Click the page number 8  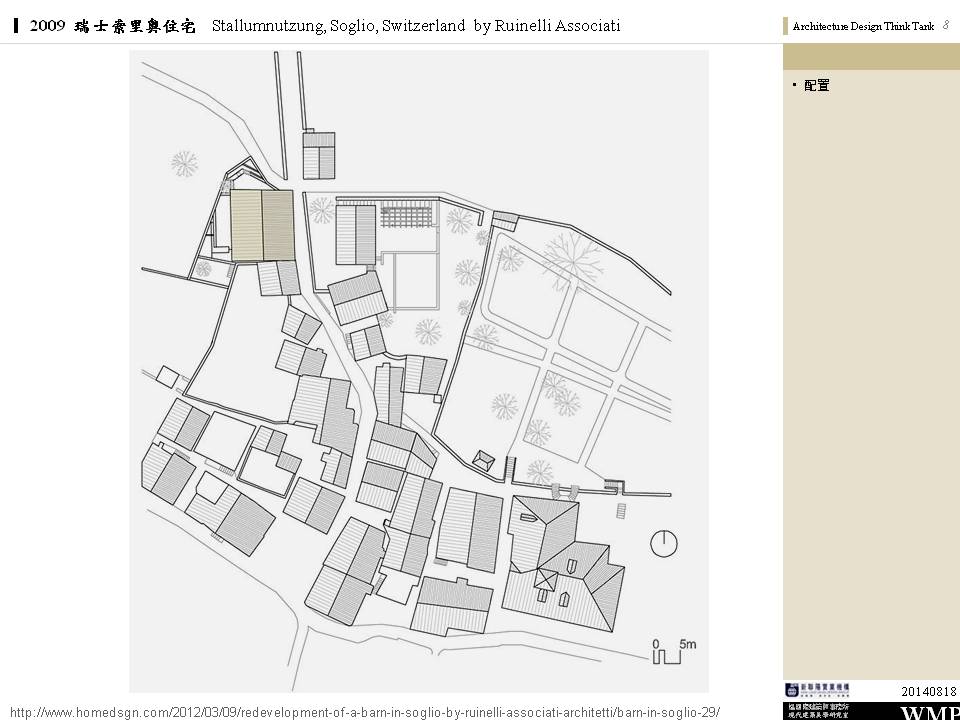945,26
